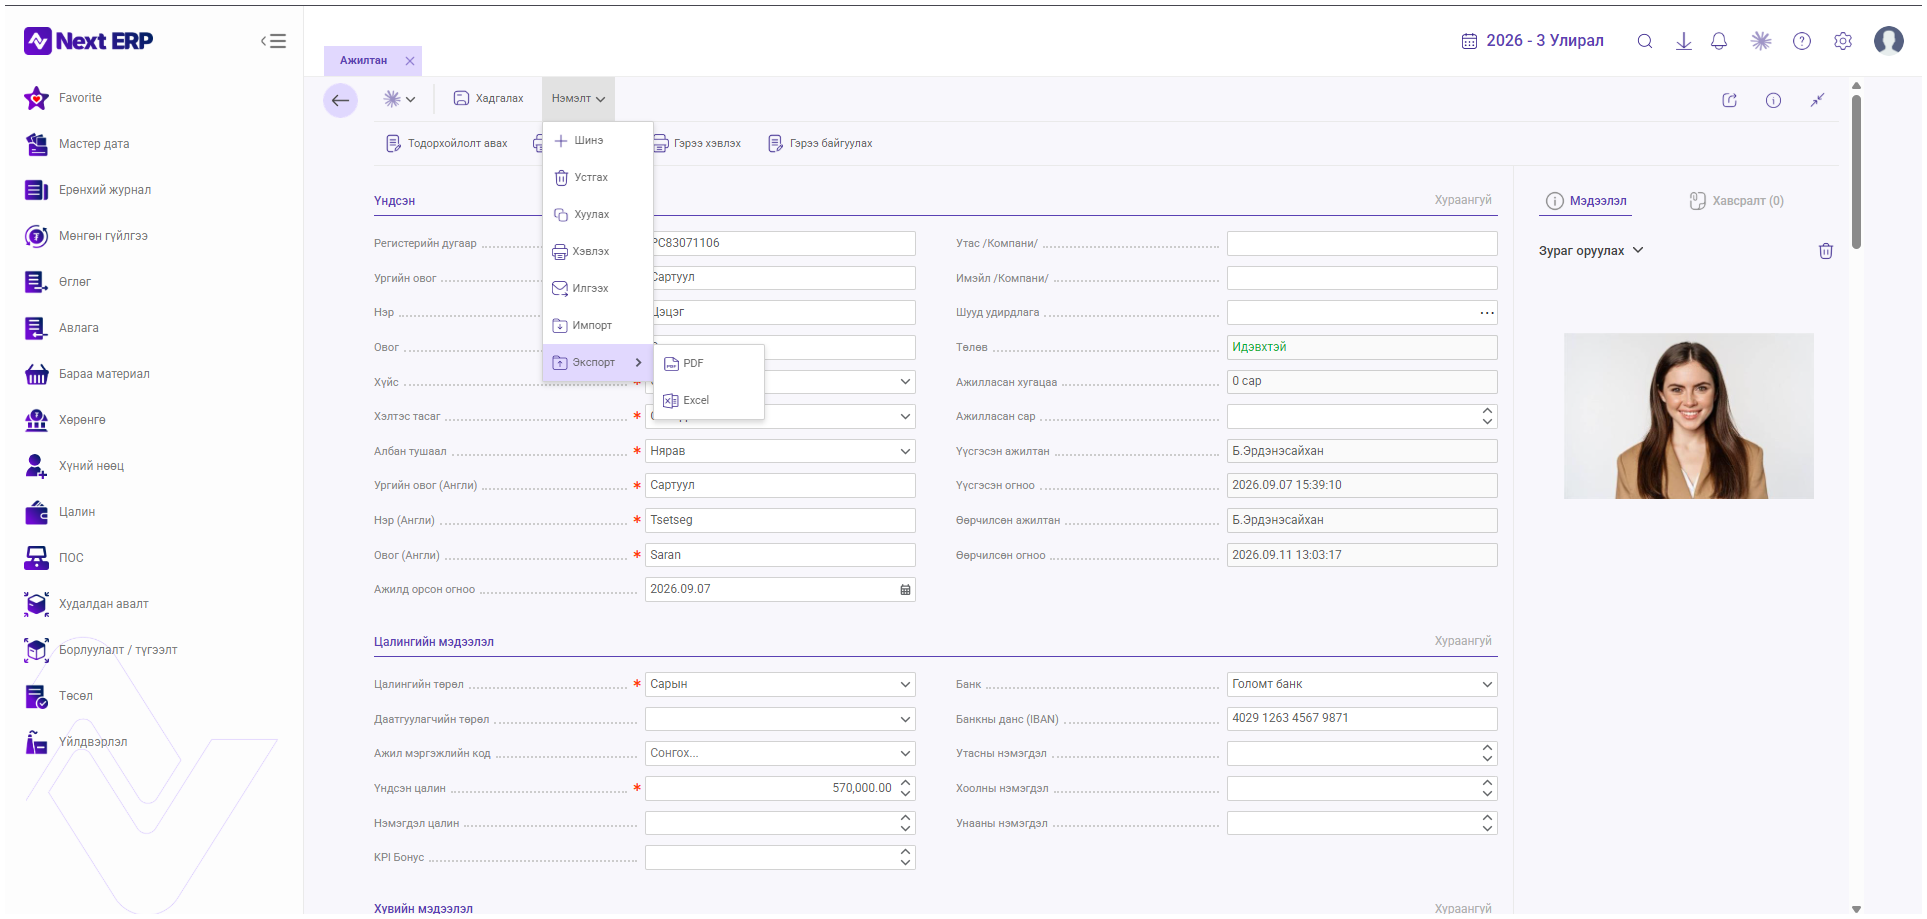This screenshot has width=1927, height=919.
Task: Collapse the sidebar menu icon
Action: point(273,41)
